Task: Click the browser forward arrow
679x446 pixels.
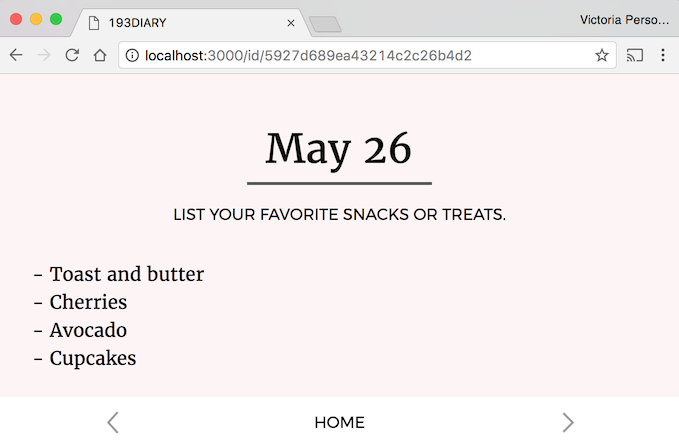Action: (43, 56)
